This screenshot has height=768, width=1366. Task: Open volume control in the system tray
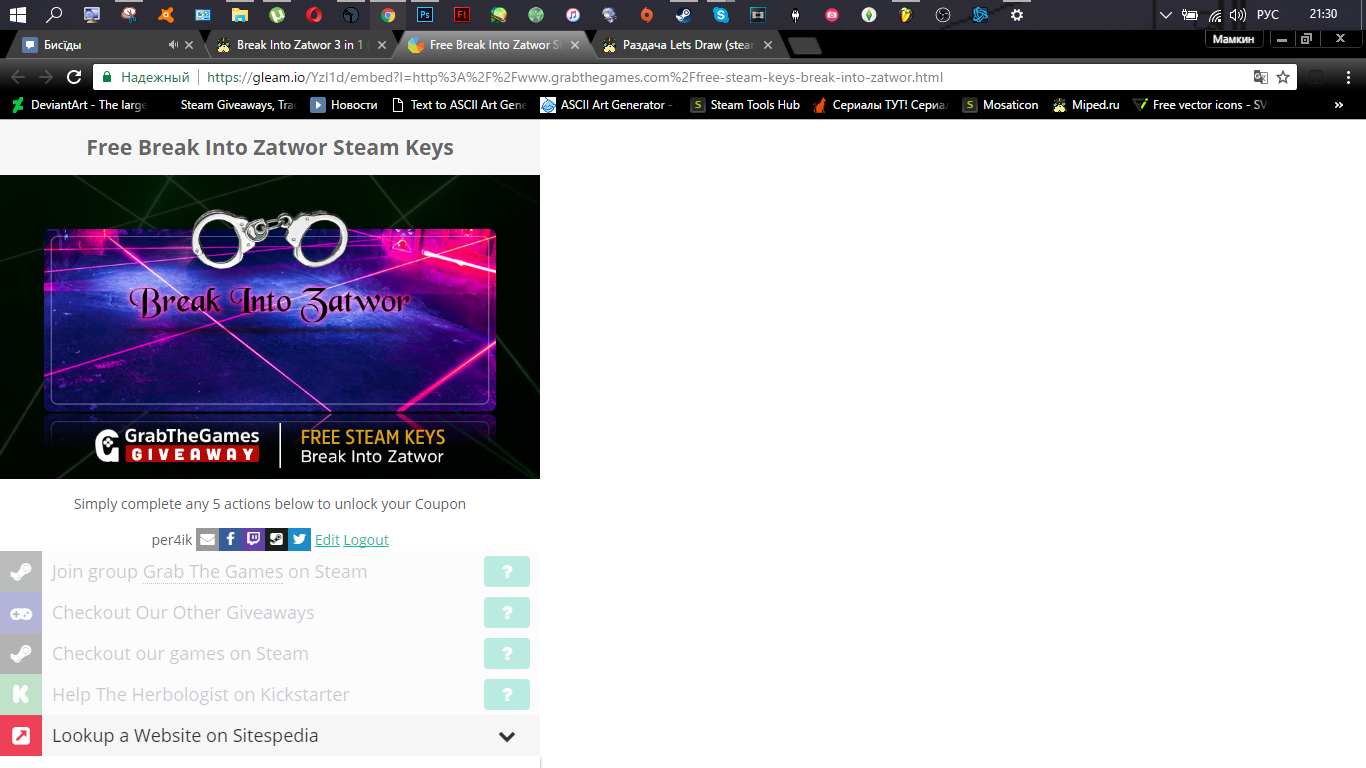(x=1238, y=15)
